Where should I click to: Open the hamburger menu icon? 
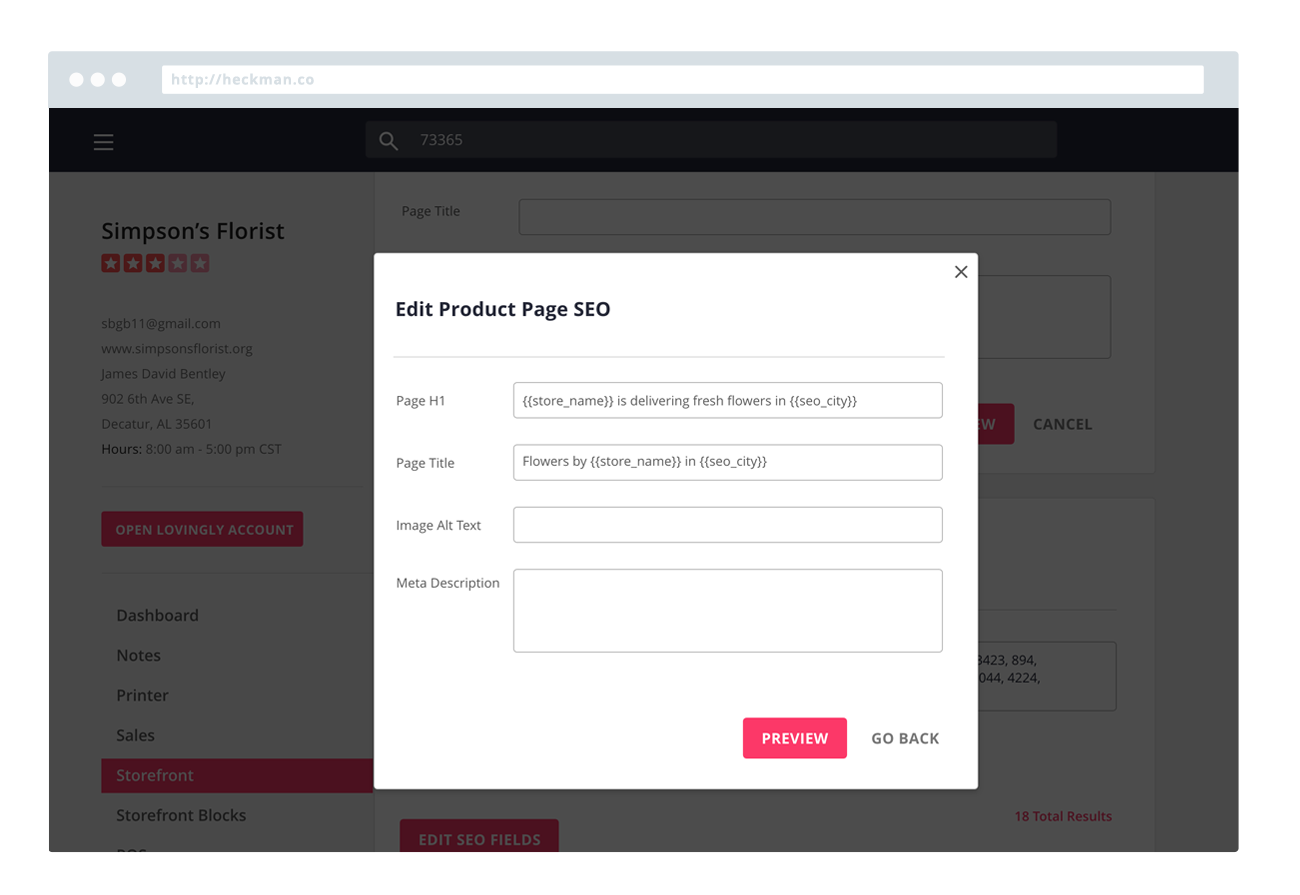pyautogui.click(x=104, y=142)
